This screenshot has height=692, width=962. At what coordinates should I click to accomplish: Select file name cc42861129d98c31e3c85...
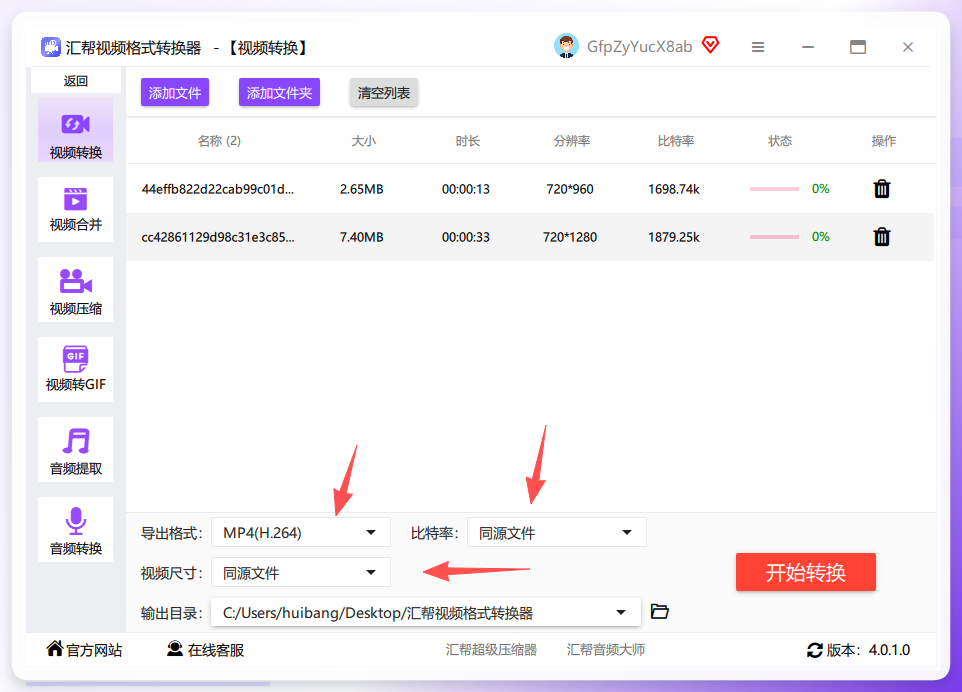pos(218,237)
